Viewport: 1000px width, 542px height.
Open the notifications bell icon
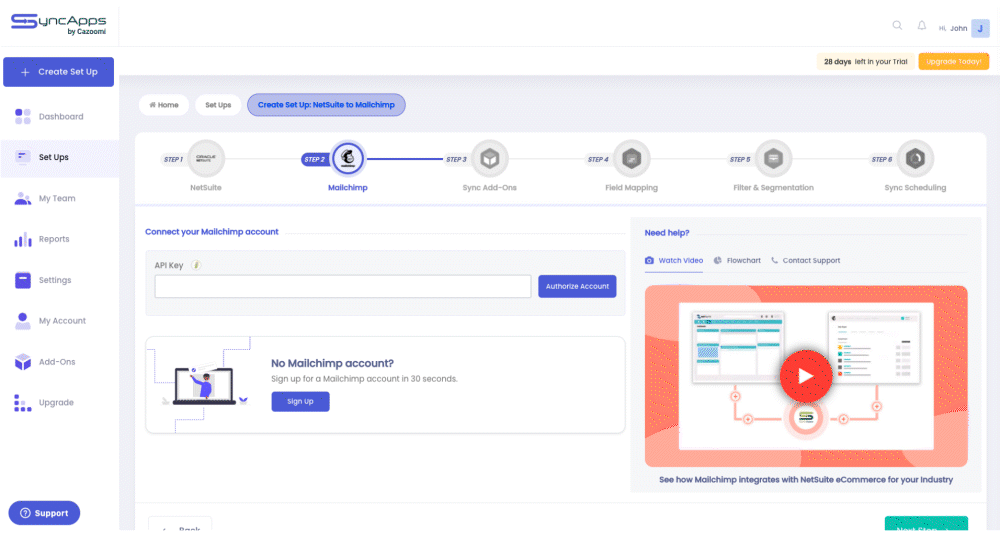(x=922, y=26)
